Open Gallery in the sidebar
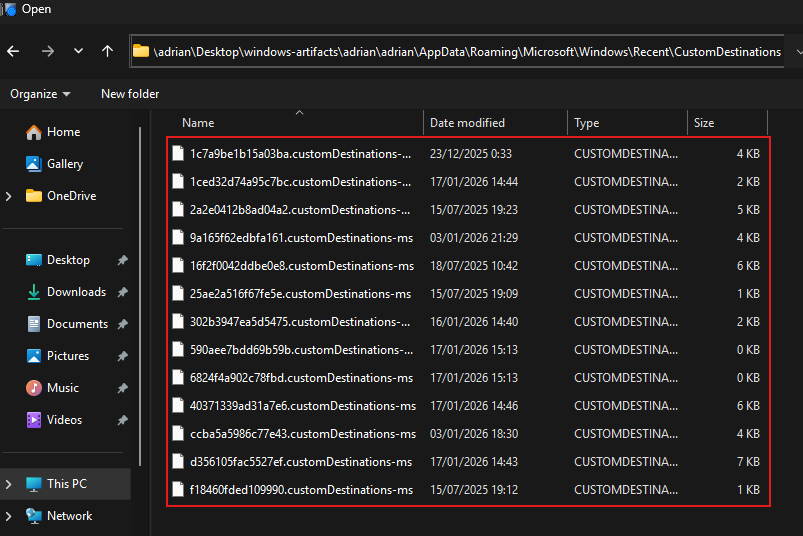Image resolution: width=803 pixels, height=536 pixels. click(x=65, y=164)
